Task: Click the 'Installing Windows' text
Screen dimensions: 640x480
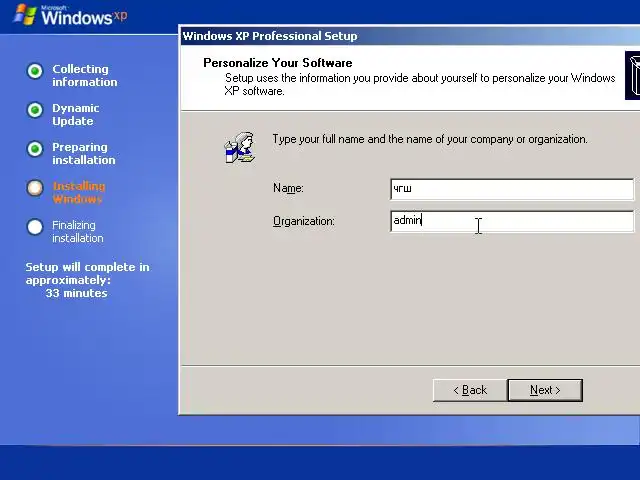Action: tap(79, 192)
